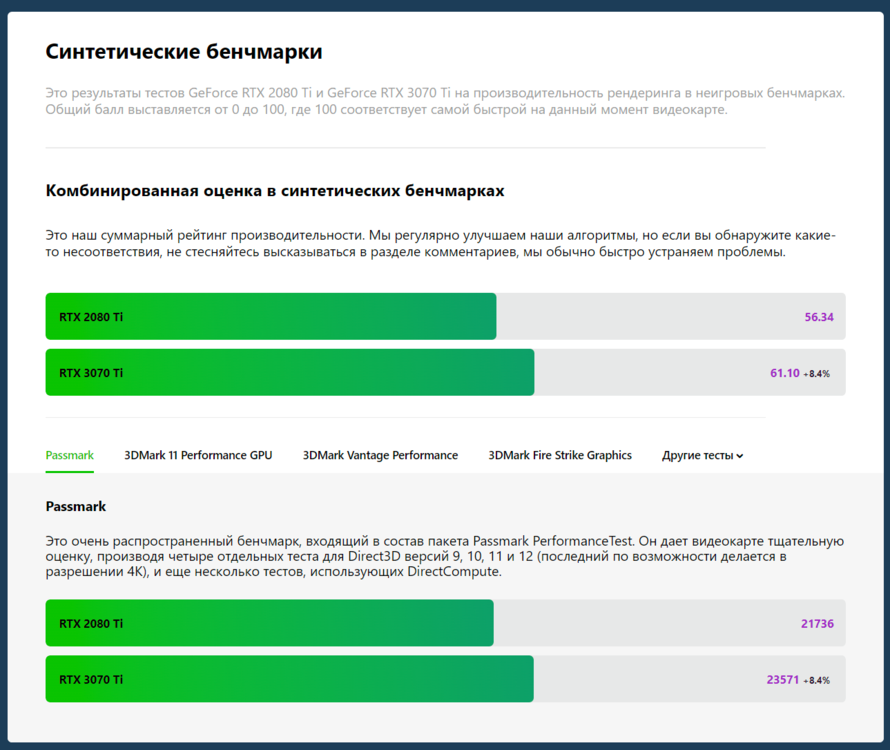This screenshot has height=750, width=890.
Task: Click the +8.4% label beside 61.10
Action: (817, 374)
